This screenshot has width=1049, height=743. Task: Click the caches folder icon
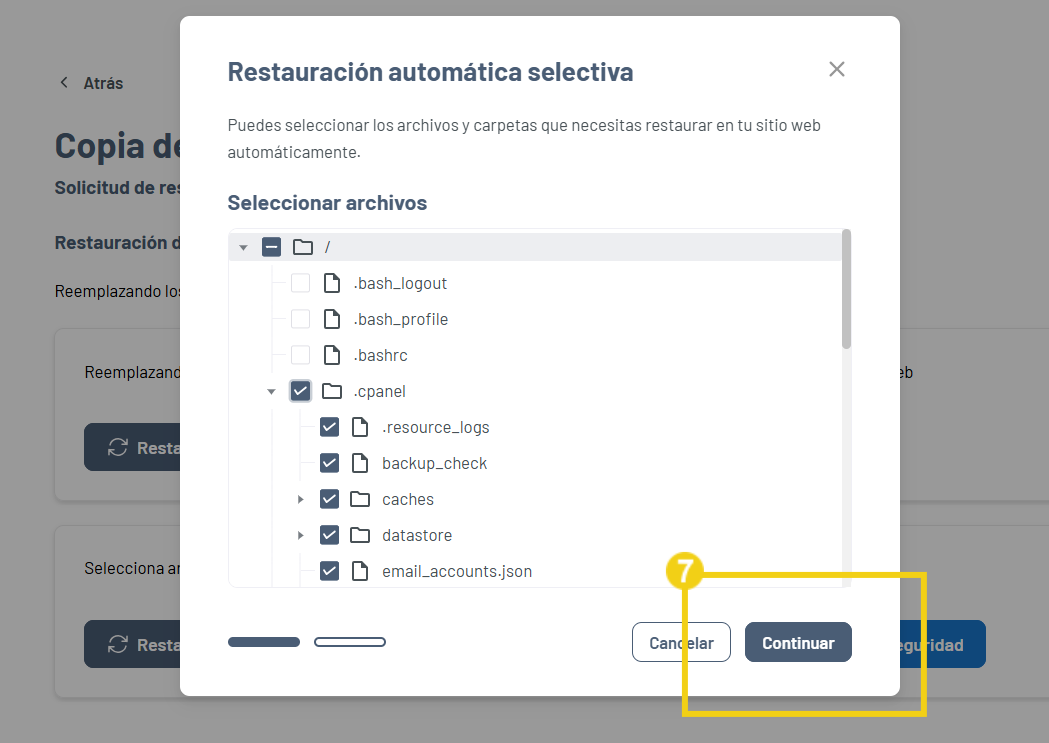tap(360, 499)
